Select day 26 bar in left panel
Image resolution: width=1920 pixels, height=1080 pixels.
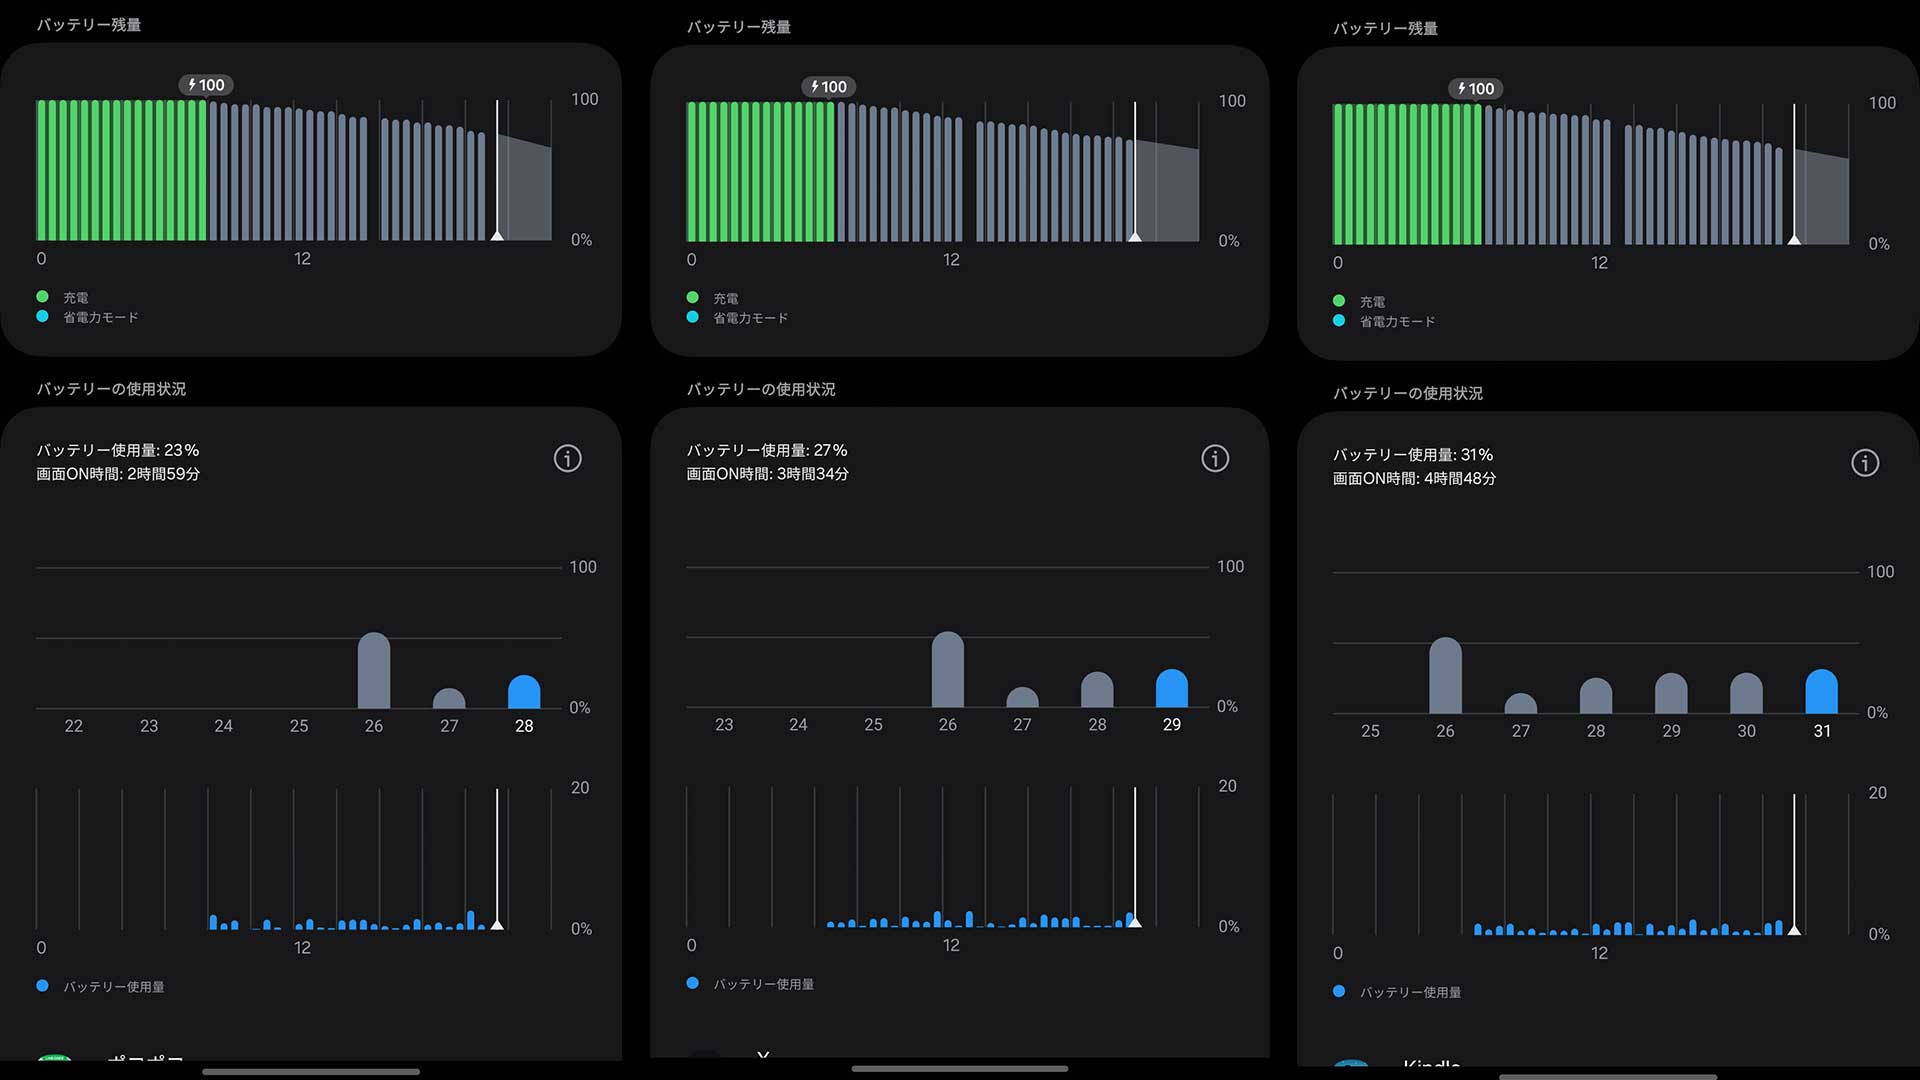(374, 671)
